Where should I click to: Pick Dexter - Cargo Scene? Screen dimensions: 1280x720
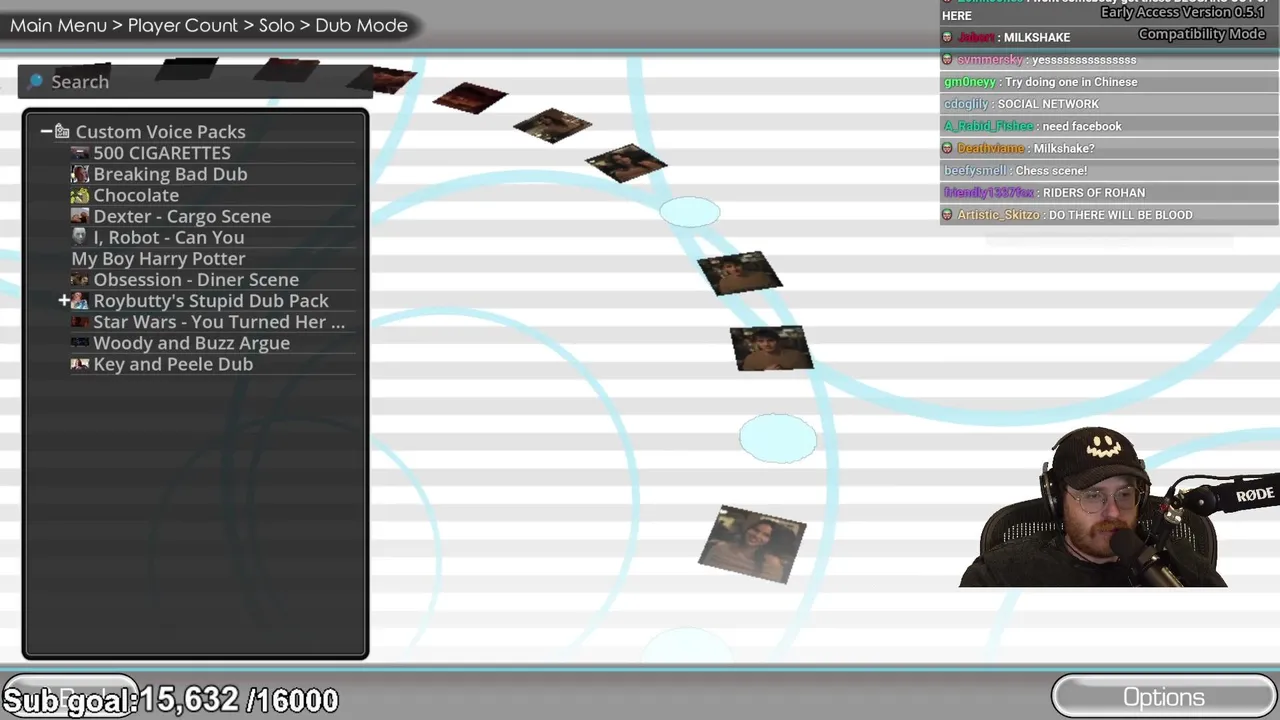[182, 216]
